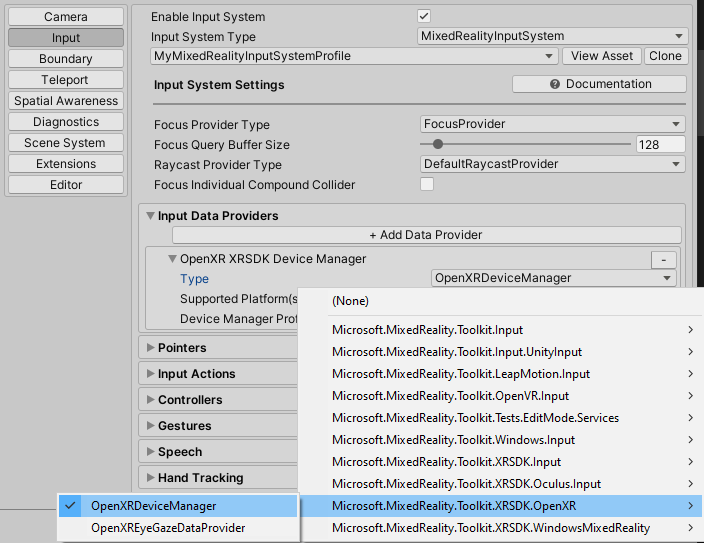Open the OpenXRDeviceManager Type dropdown
Image resolution: width=704 pixels, height=543 pixels.
(x=554, y=278)
